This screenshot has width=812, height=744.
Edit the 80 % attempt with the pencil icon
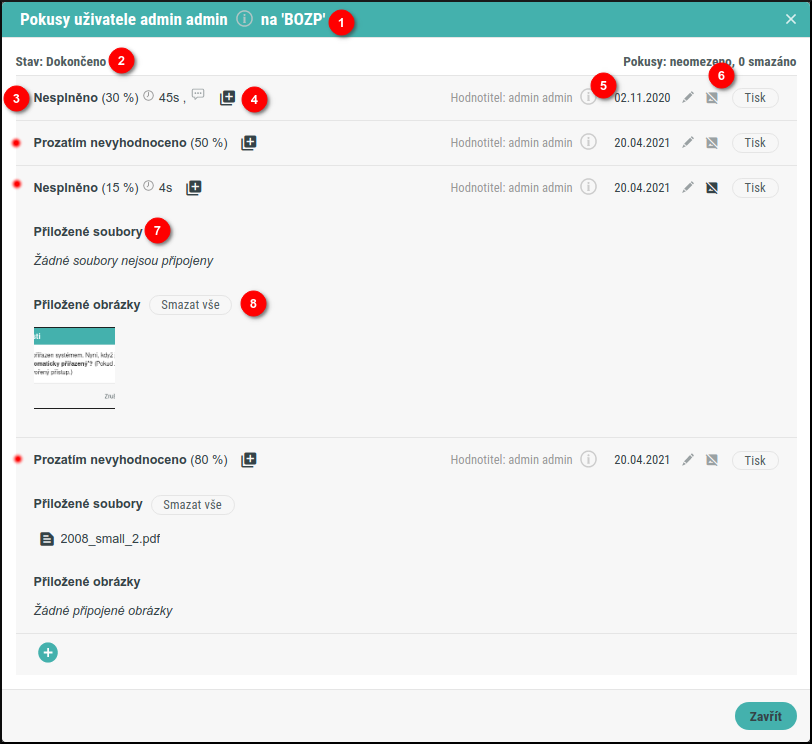[687, 460]
